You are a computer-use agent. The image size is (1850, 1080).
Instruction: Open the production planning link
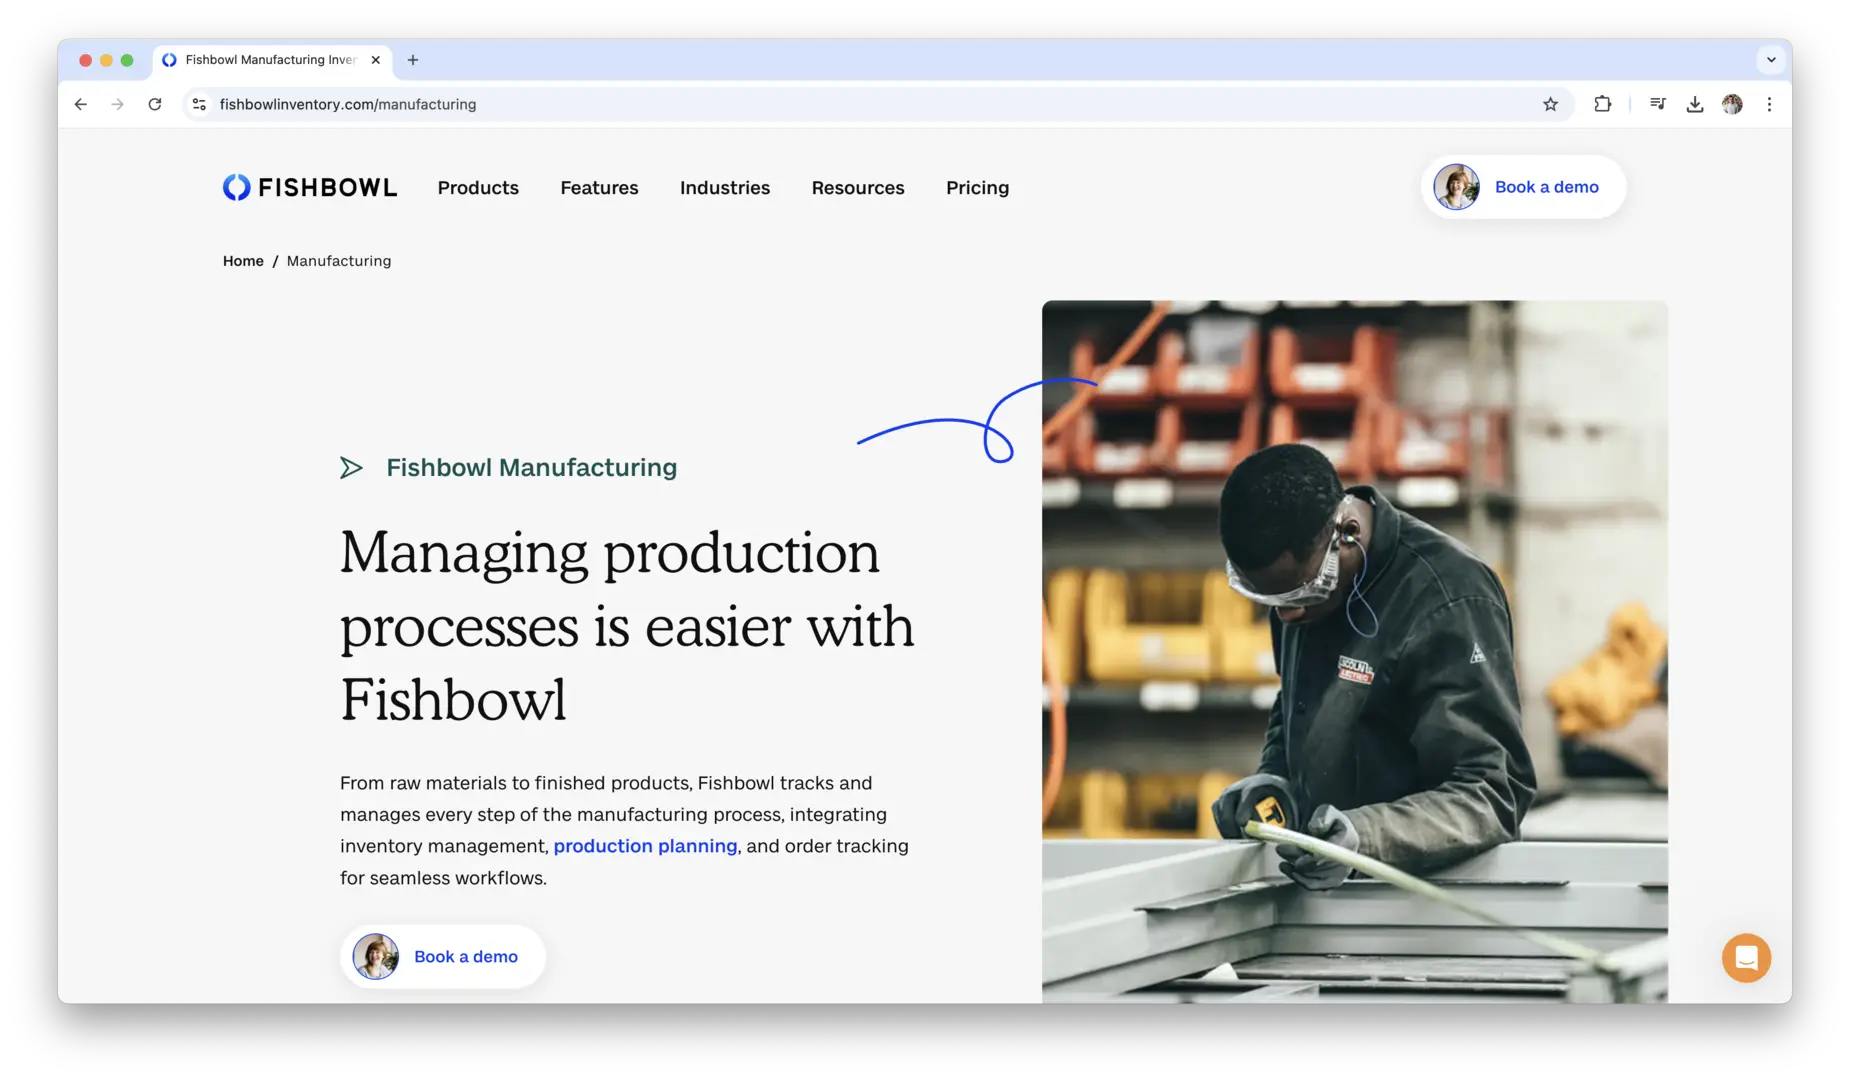tap(645, 846)
